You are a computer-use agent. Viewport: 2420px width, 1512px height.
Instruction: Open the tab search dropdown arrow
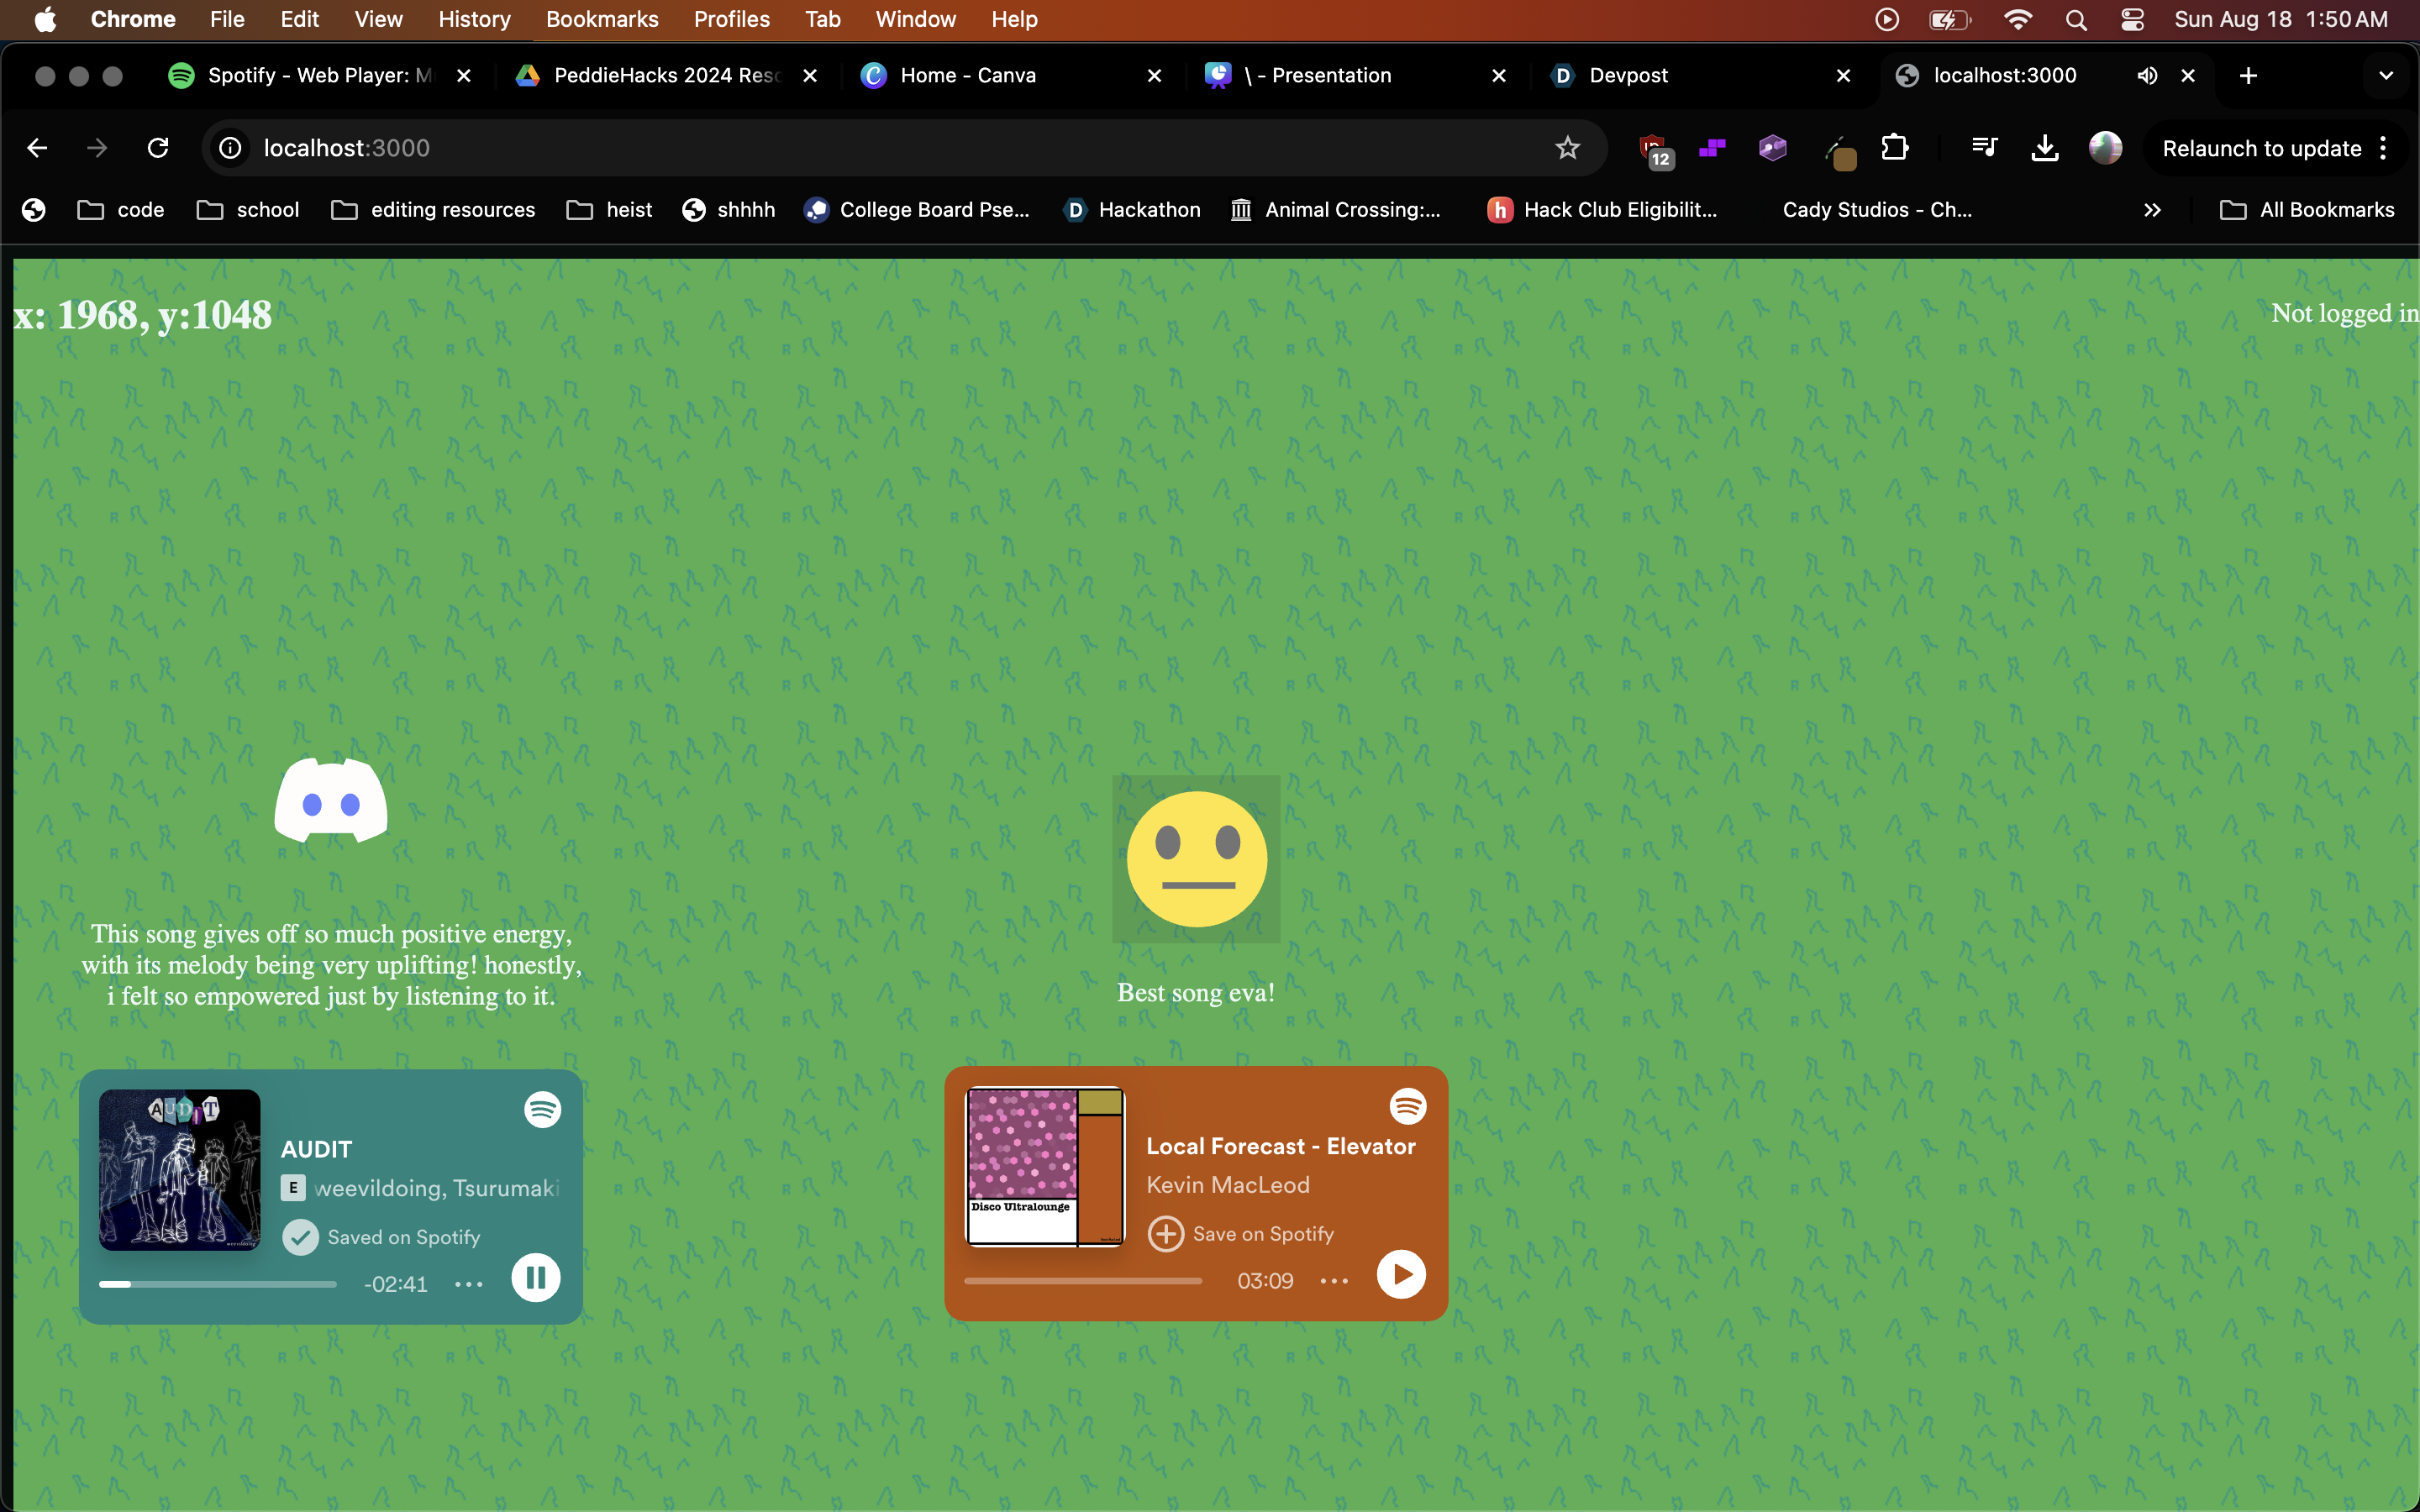pyautogui.click(x=2385, y=76)
